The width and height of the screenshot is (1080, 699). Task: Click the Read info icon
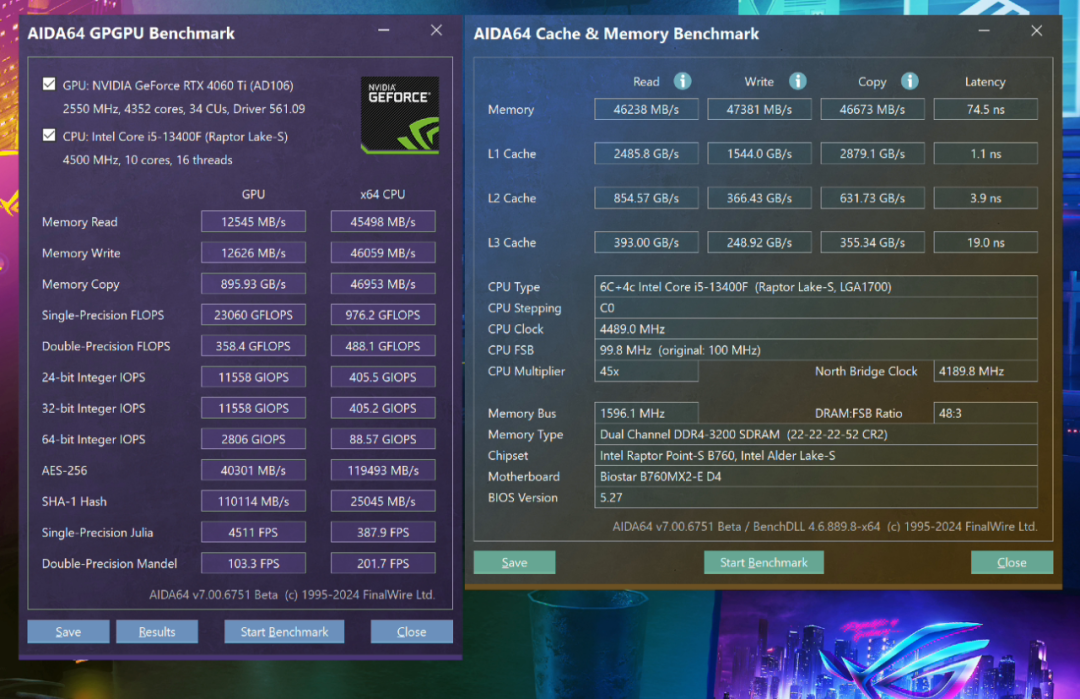pos(683,81)
